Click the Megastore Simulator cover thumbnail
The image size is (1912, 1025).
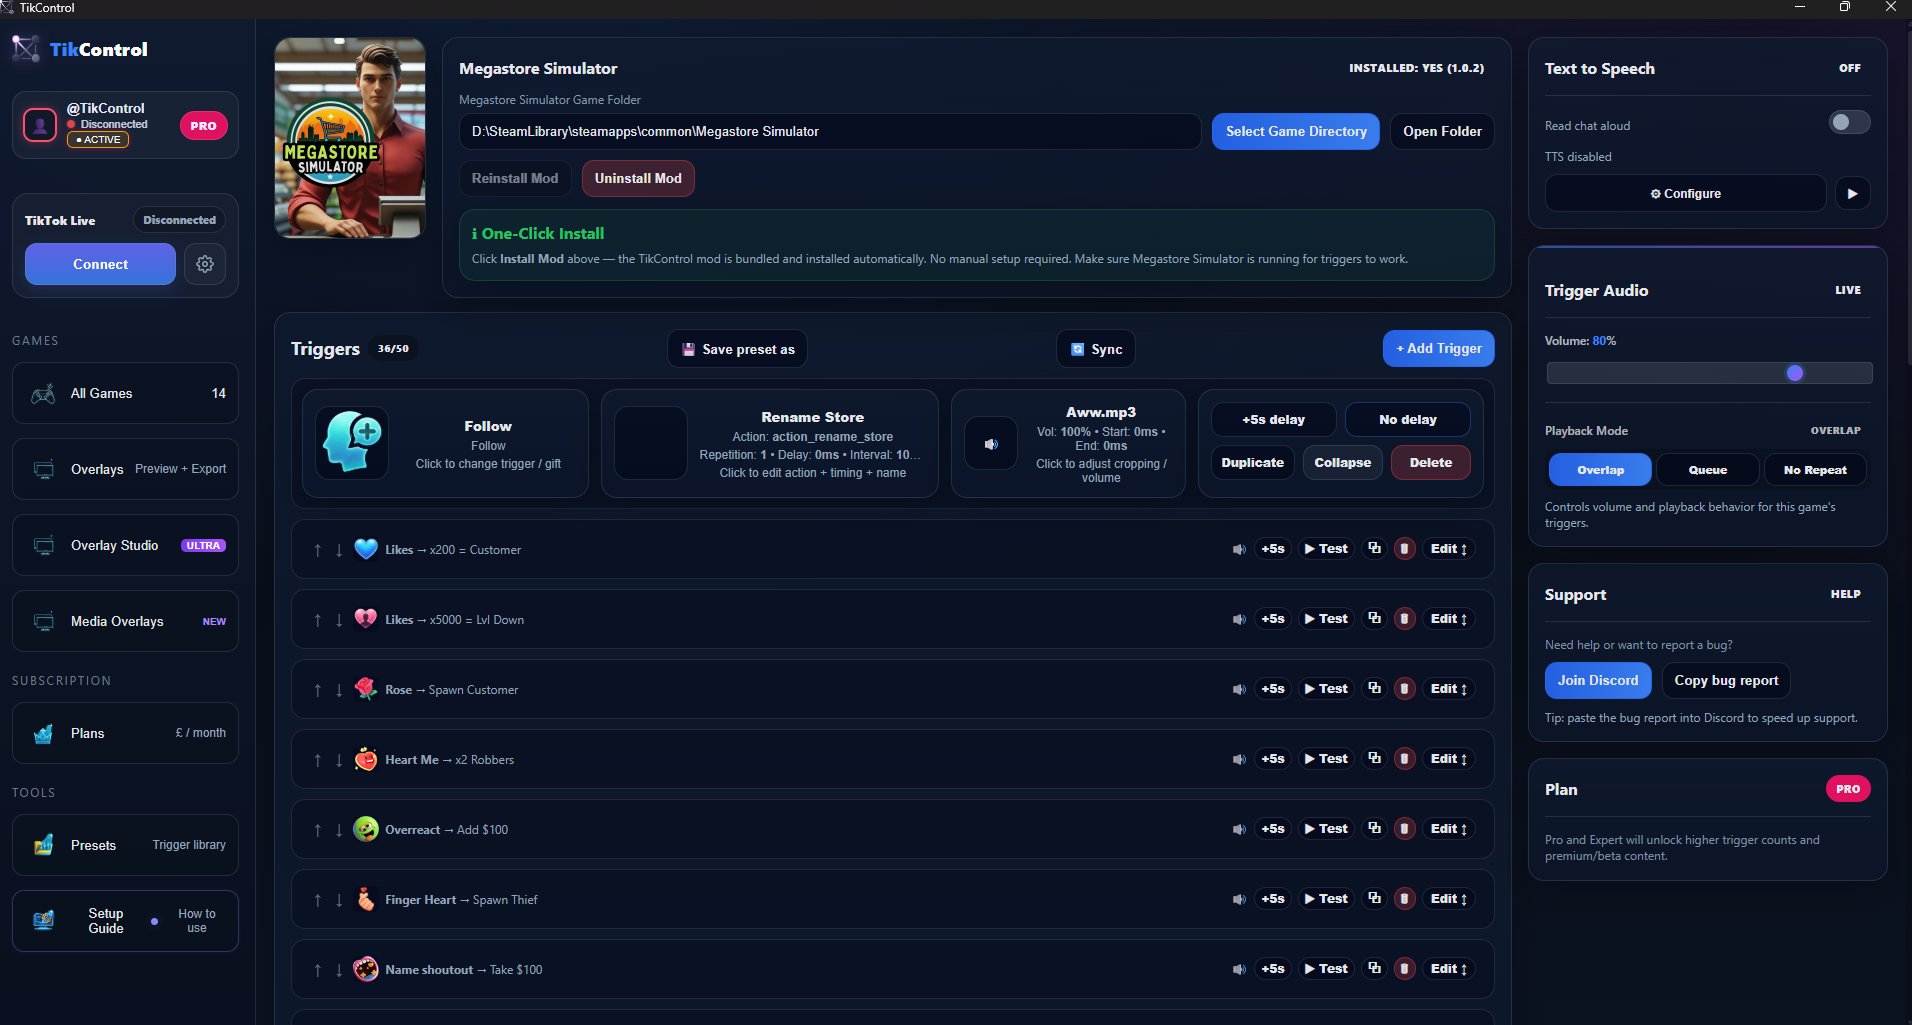pyautogui.click(x=350, y=138)
